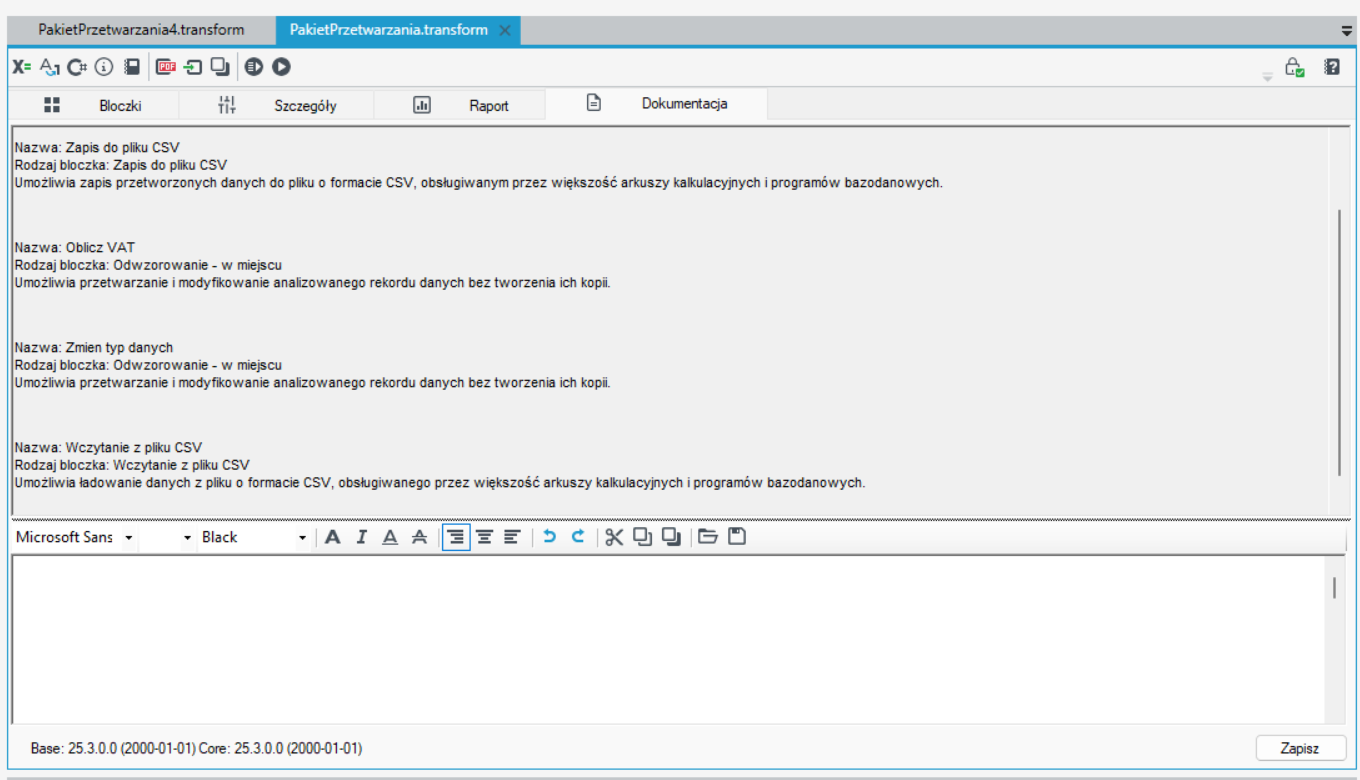Apply italic formatting in editor toolbar
The width and height of the screenshot is (1360, 780).
point(362,537)
